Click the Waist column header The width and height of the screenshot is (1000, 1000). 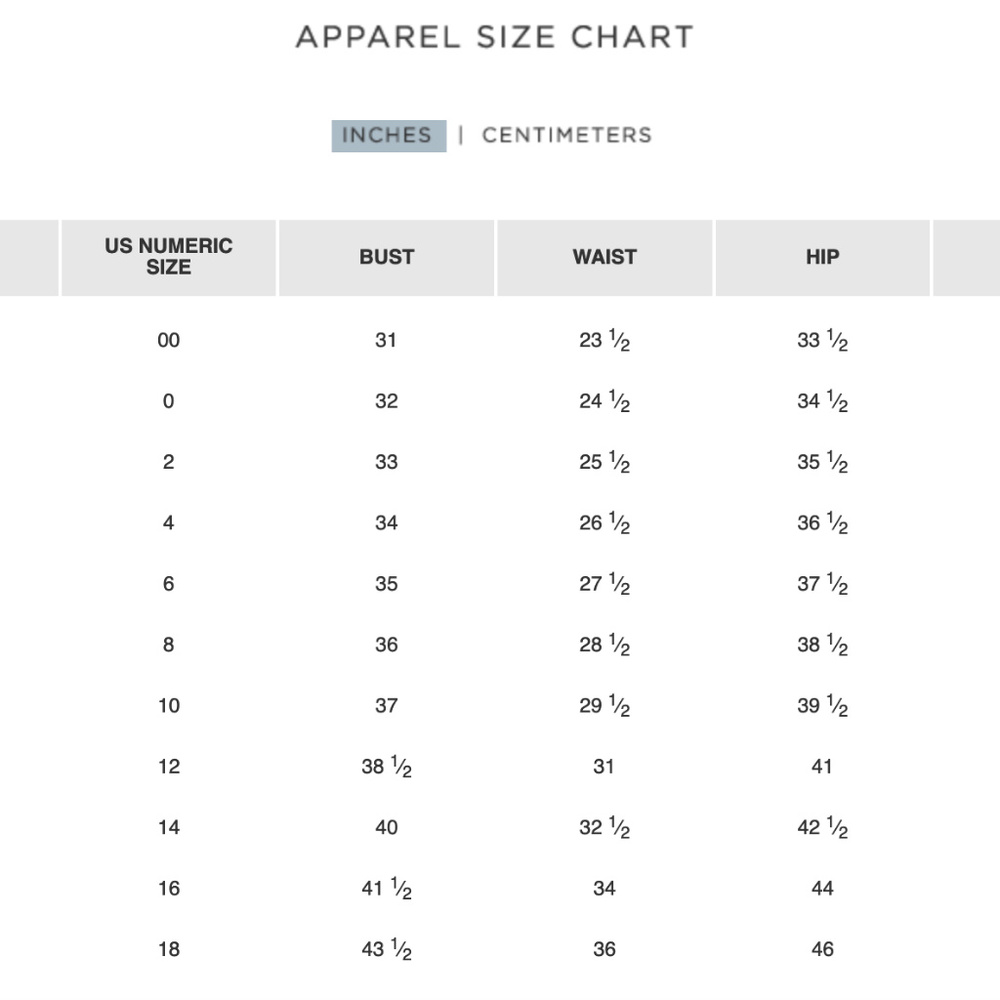[605, 257]
